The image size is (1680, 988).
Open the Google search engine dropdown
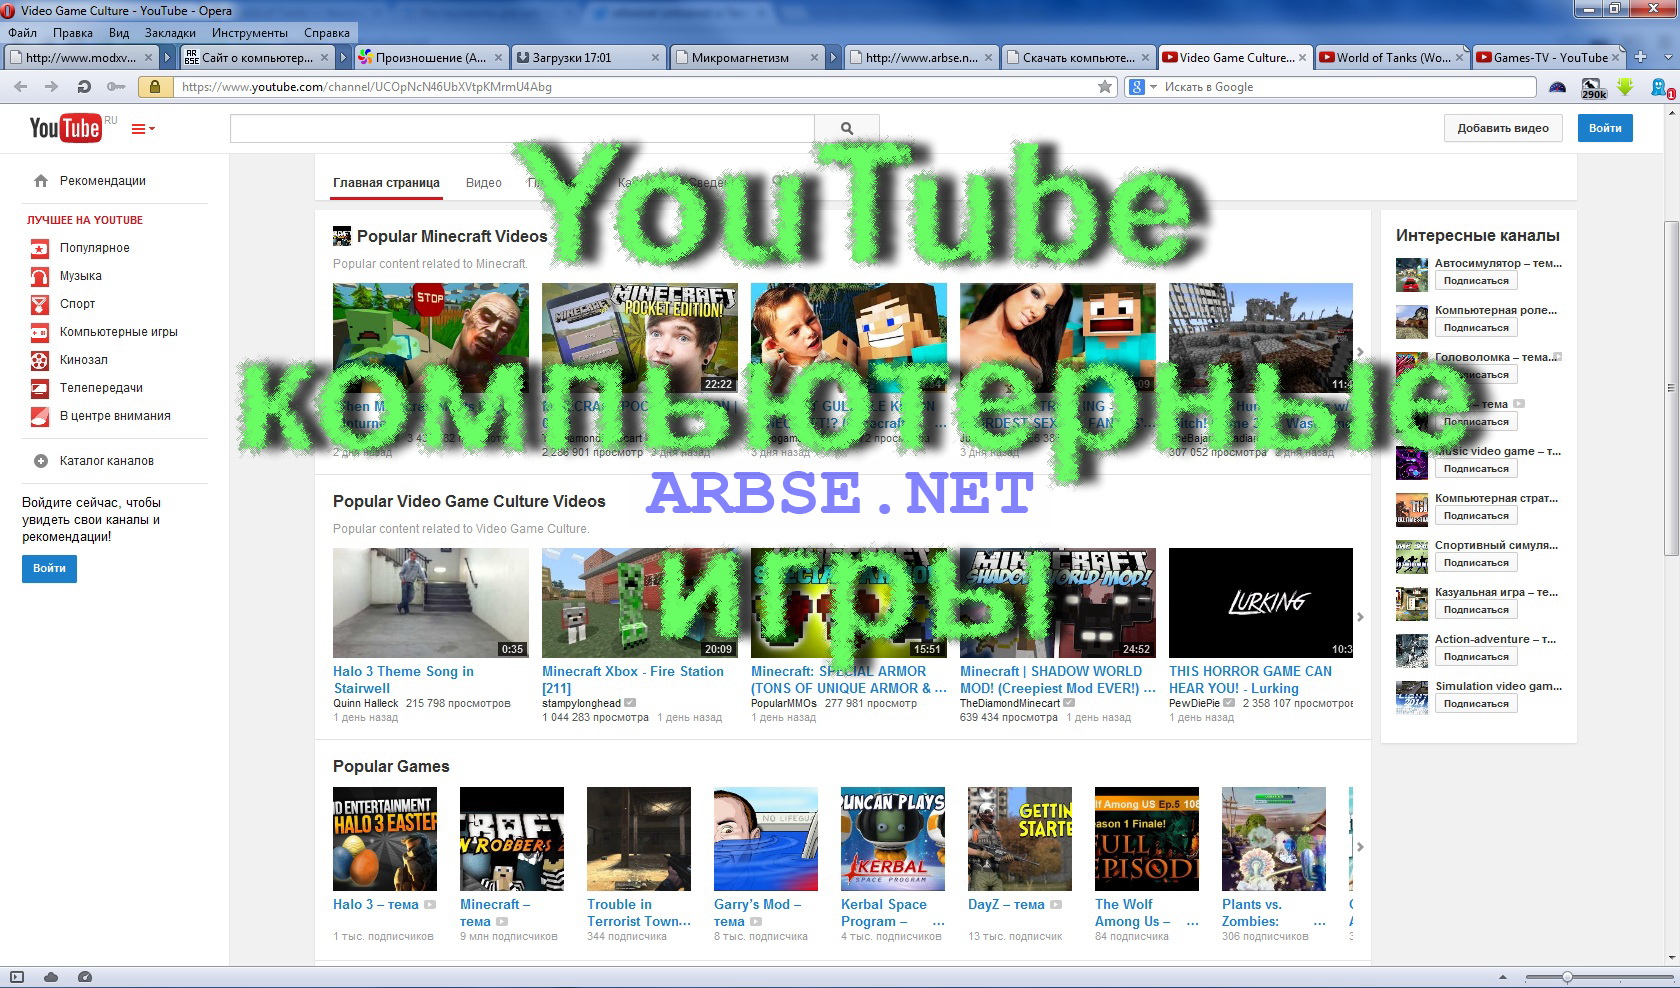1142,87
